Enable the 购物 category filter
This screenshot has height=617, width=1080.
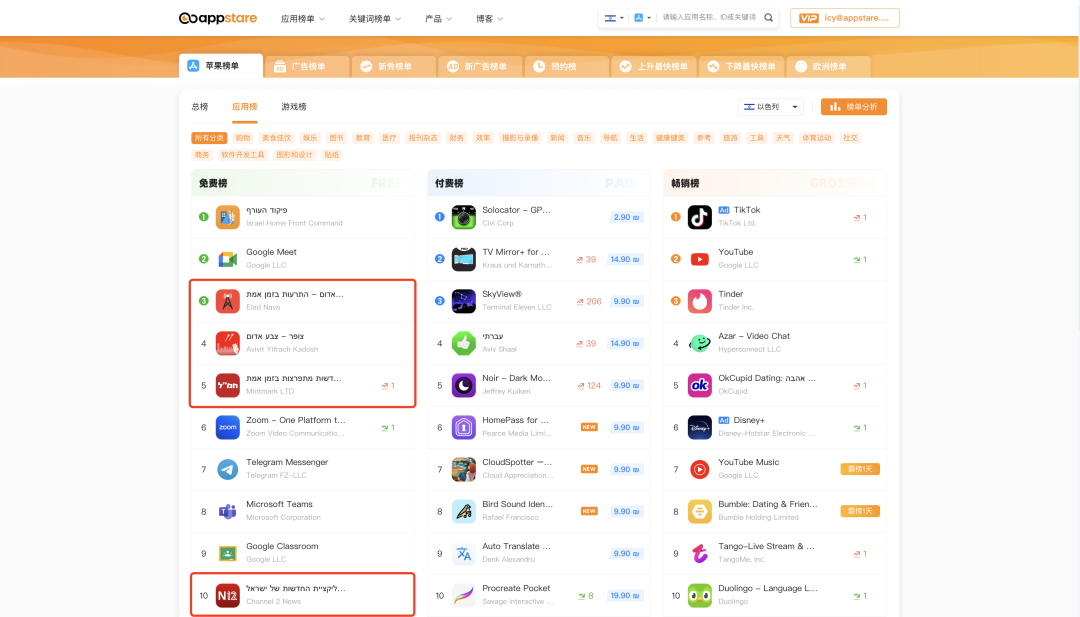(241, 137)
